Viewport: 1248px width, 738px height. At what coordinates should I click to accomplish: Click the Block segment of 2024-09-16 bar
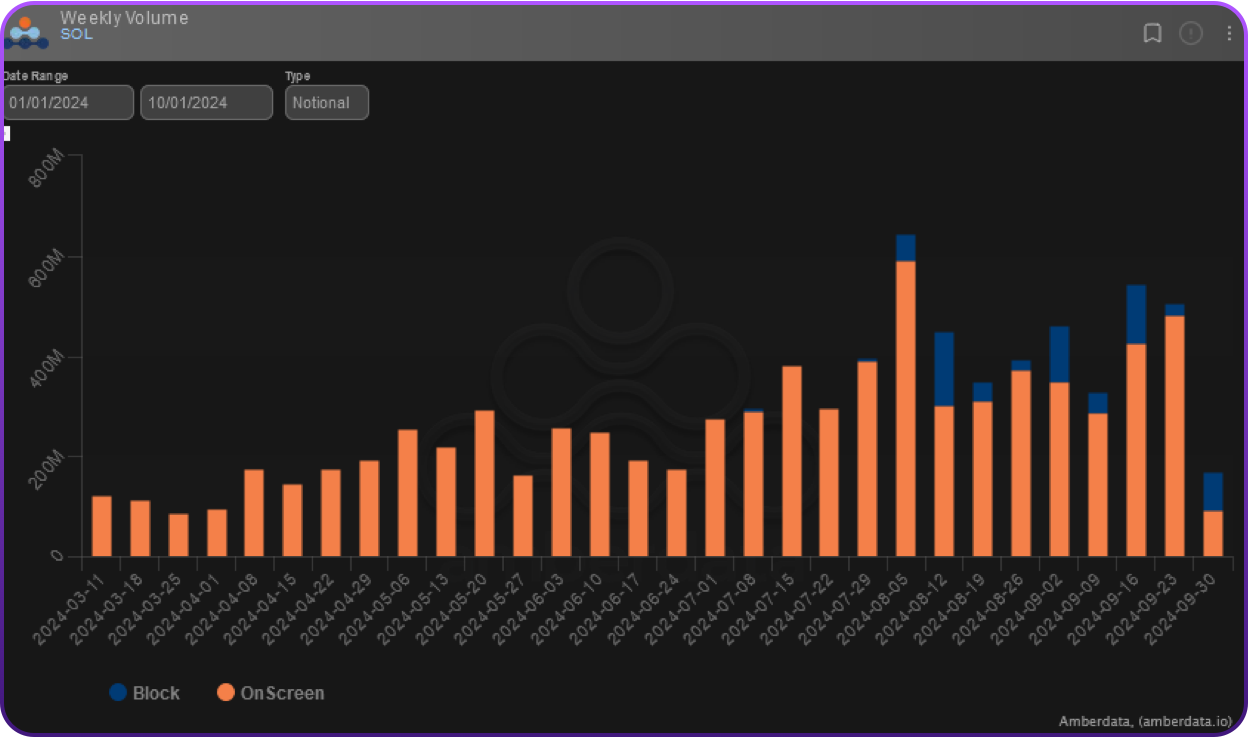click(x=1136, y=314)
